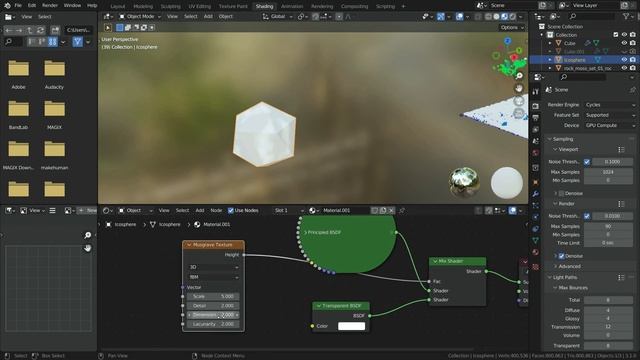Unlink Material.001 with the X button
This screenshot has height=360, width=640.
391,211
